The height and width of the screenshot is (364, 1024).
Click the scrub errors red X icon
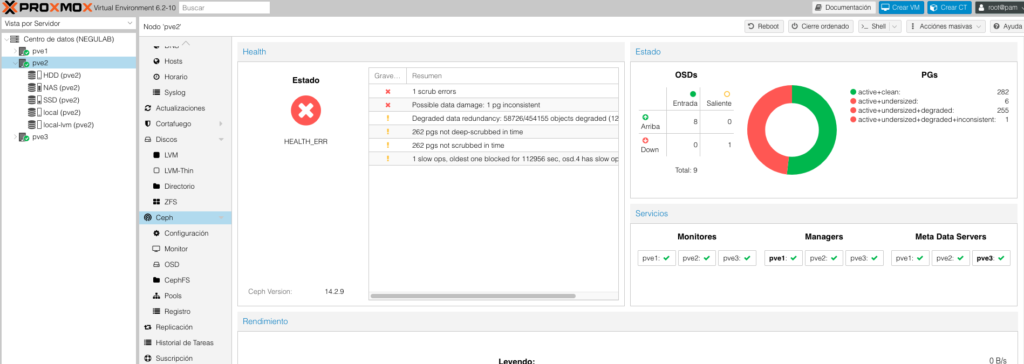click(x=387, y=91)
